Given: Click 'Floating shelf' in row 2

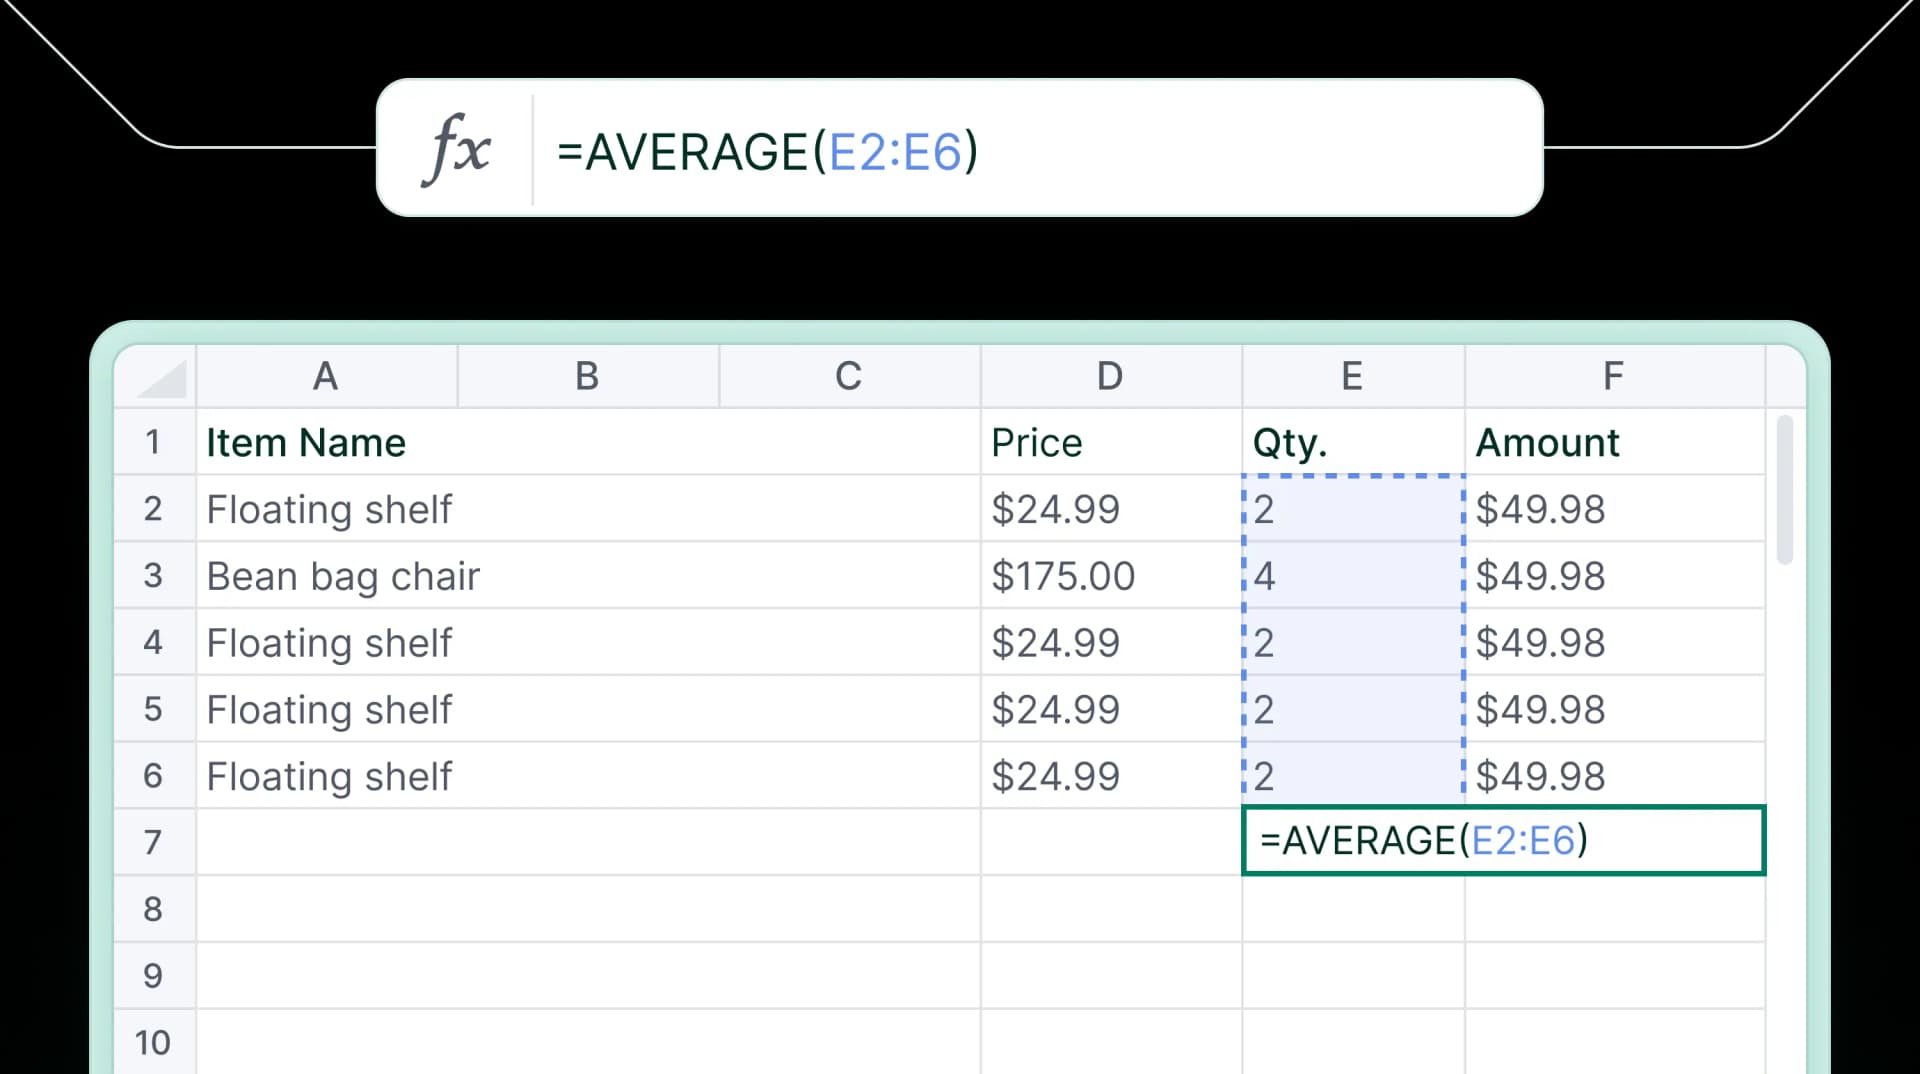Looking at the screenshot, I should (588, 509).
